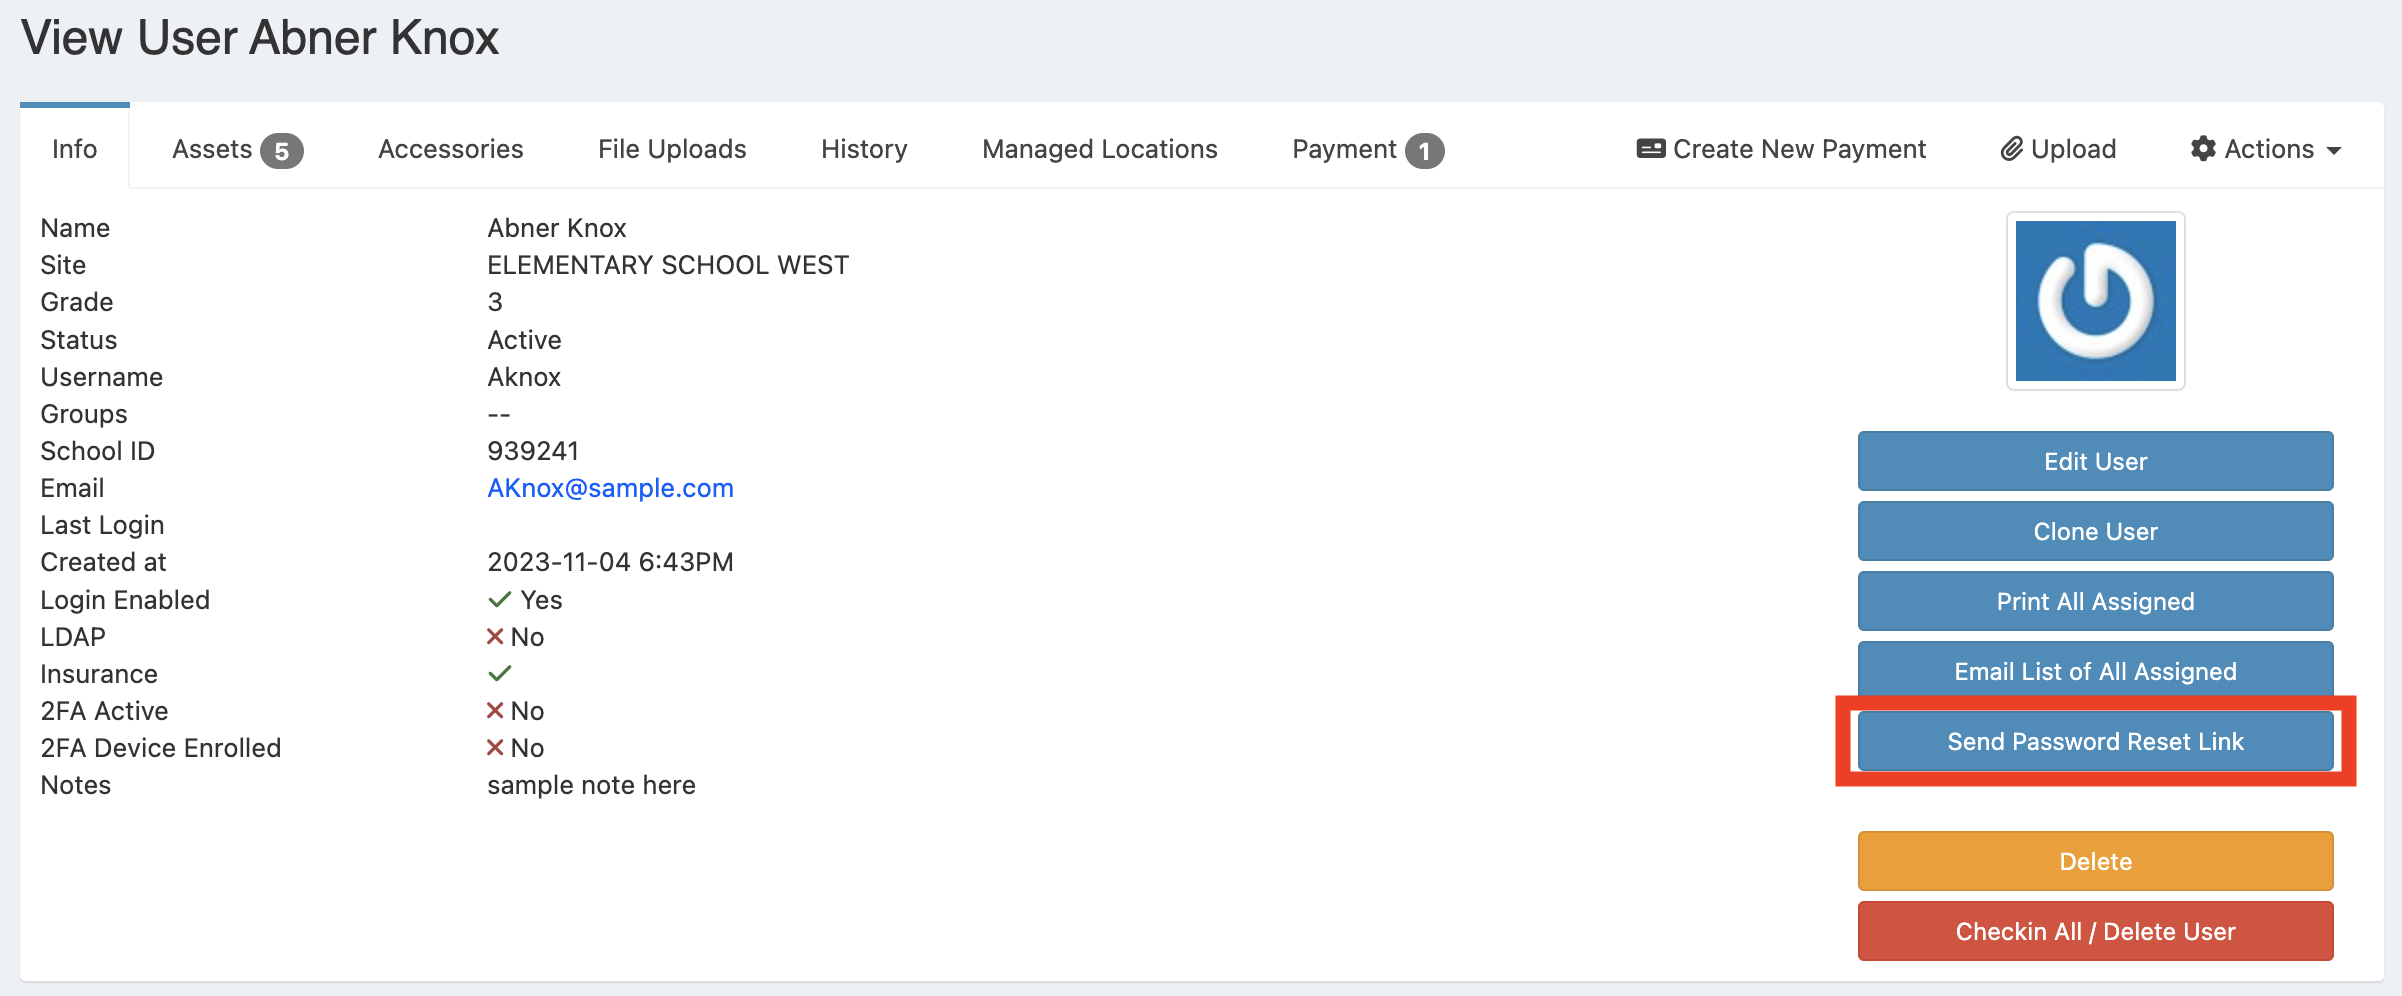Click the AKnox@sample.com email link
Viewport: 2402px width, 996px height.
610,488
